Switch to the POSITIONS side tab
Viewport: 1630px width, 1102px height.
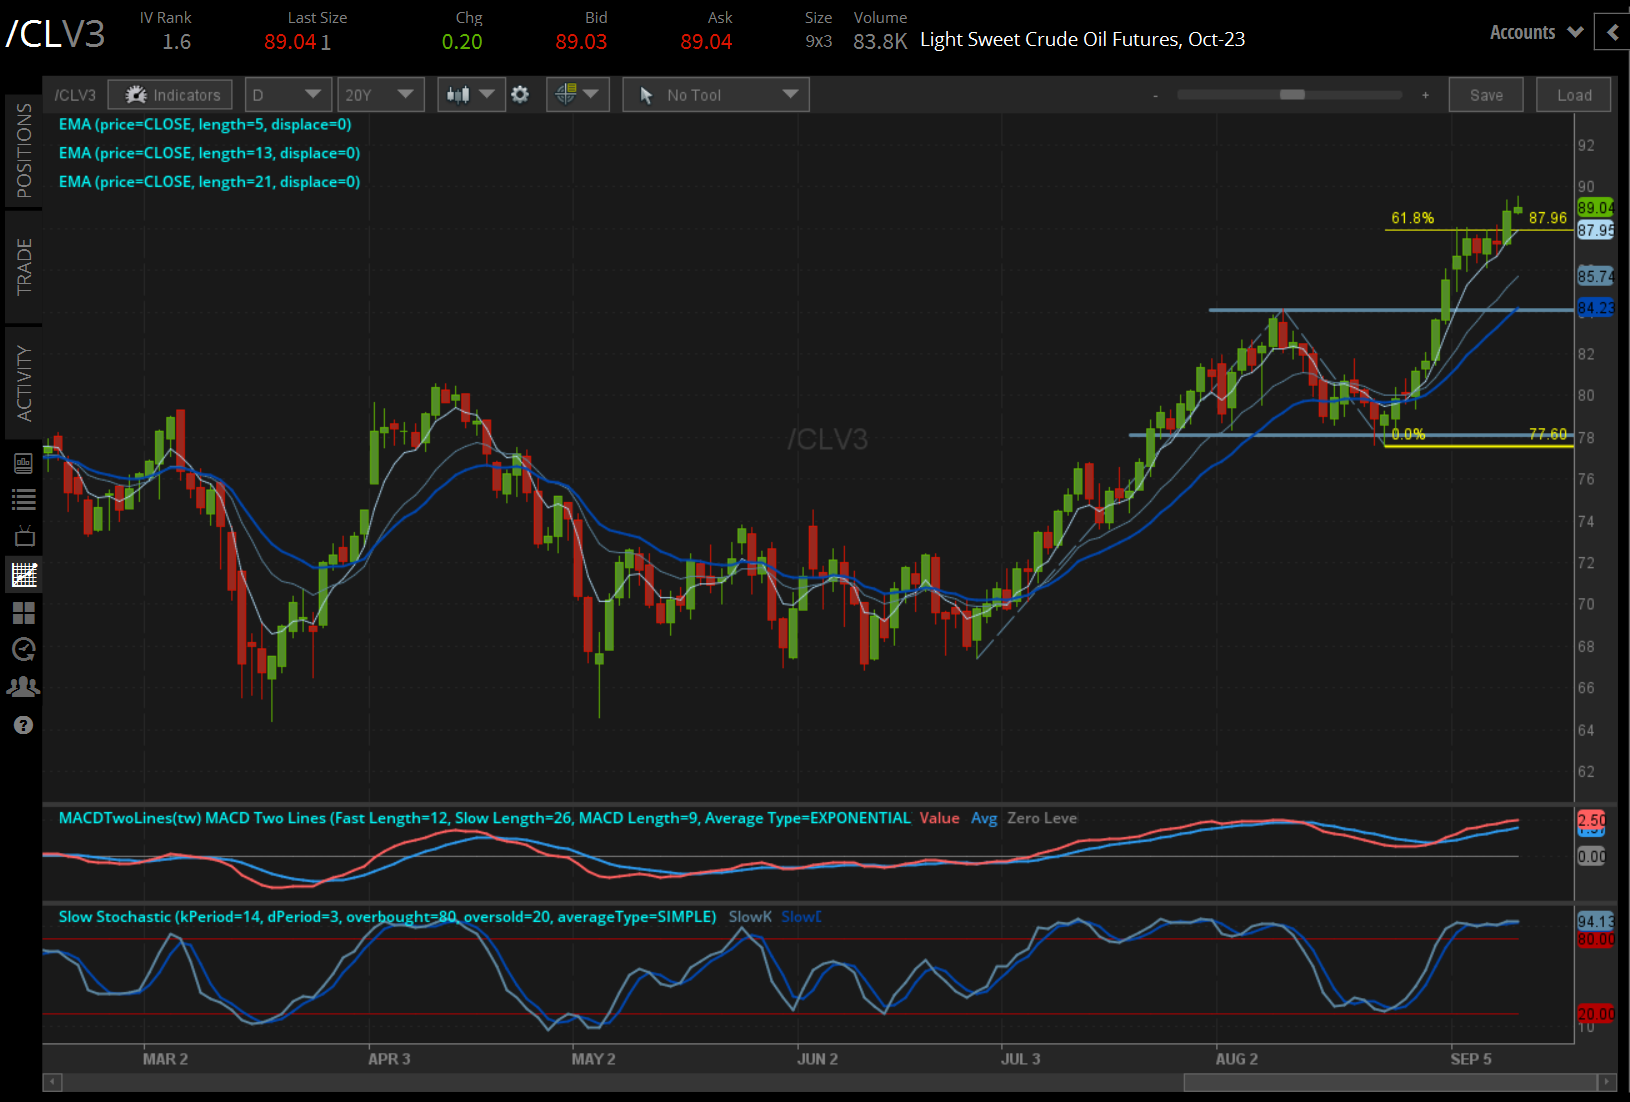tap(24, 151)
